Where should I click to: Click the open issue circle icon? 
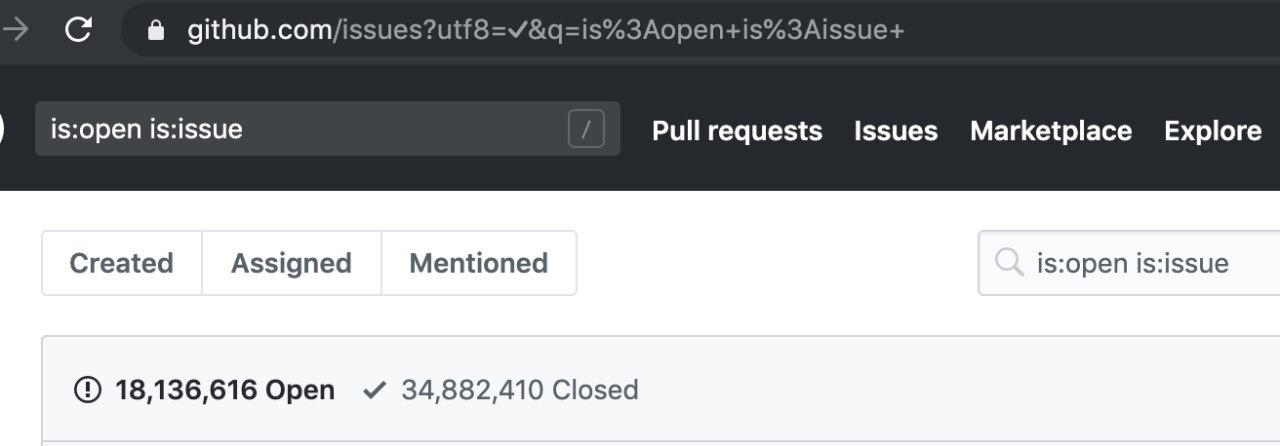(x=88, y=390)
